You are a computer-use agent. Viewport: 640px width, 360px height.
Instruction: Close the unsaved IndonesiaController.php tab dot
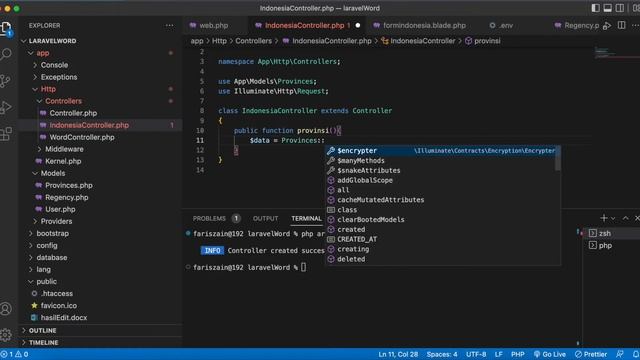(x=358, y=25)
